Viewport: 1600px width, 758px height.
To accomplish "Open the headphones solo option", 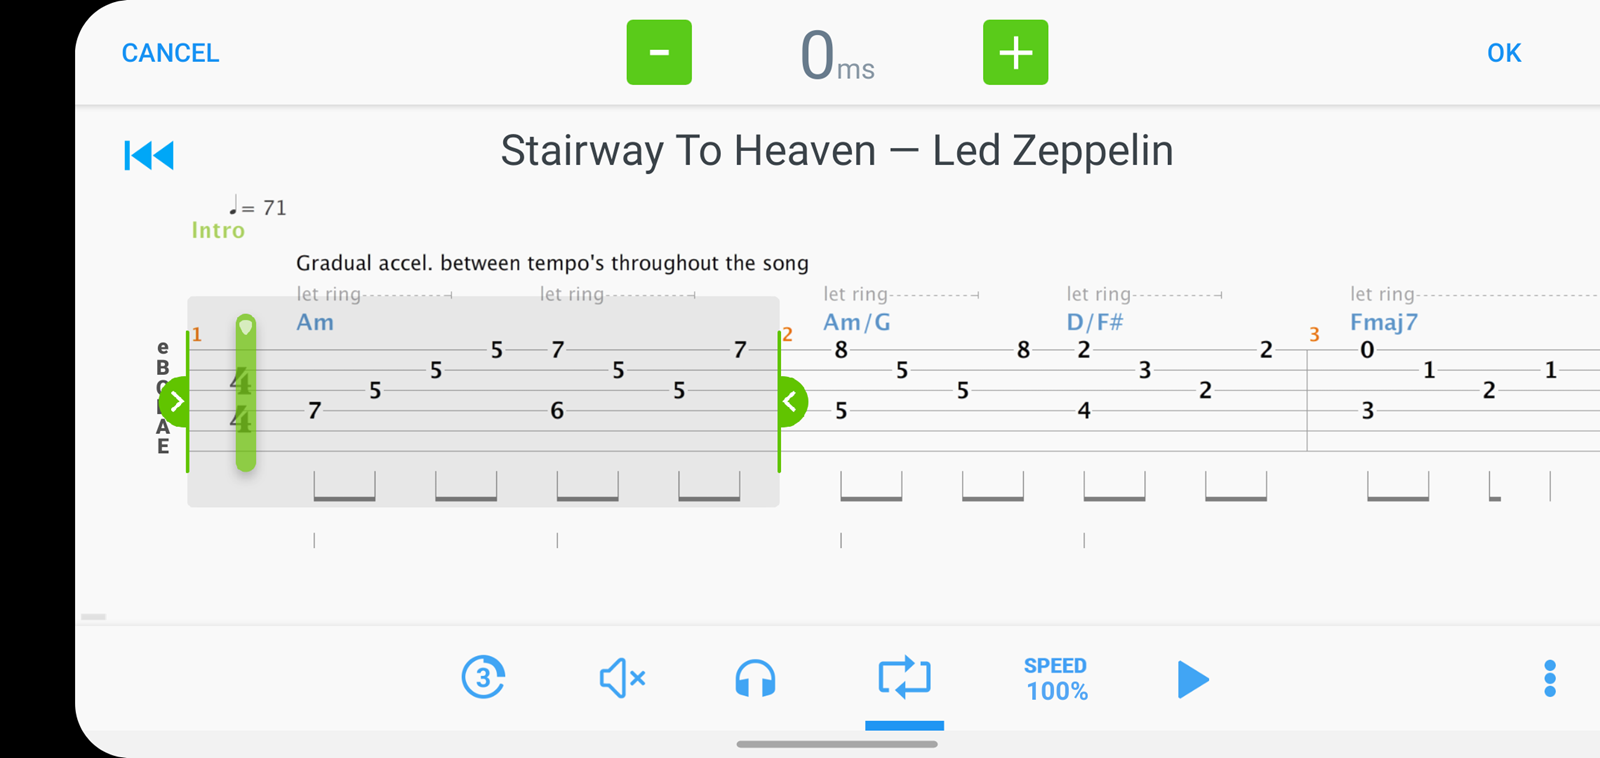I will click(755, 678).
